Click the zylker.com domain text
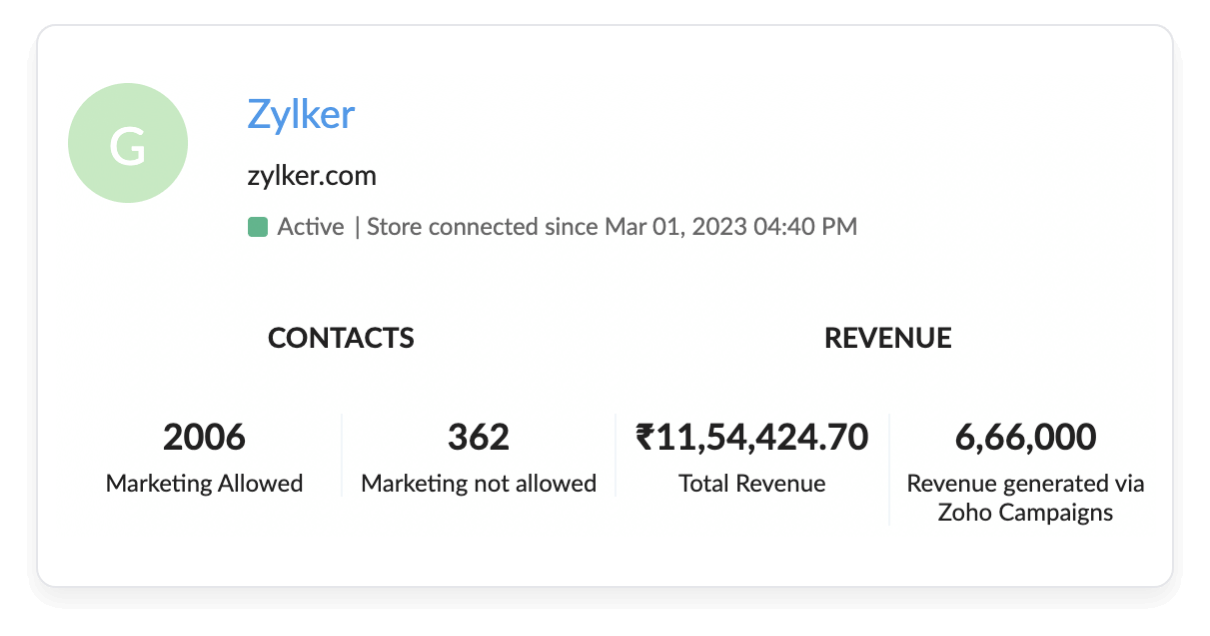Screen dimensions: 1210x636 [311, 176]
